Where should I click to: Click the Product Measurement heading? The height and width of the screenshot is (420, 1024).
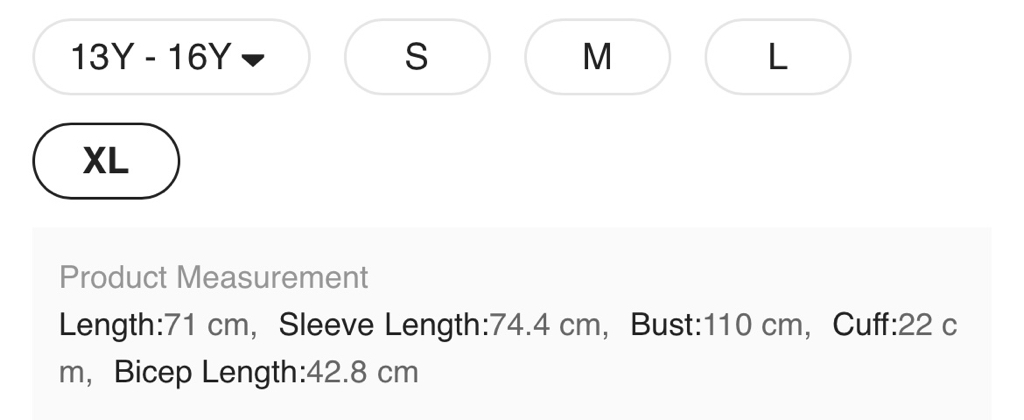[213, 277]
